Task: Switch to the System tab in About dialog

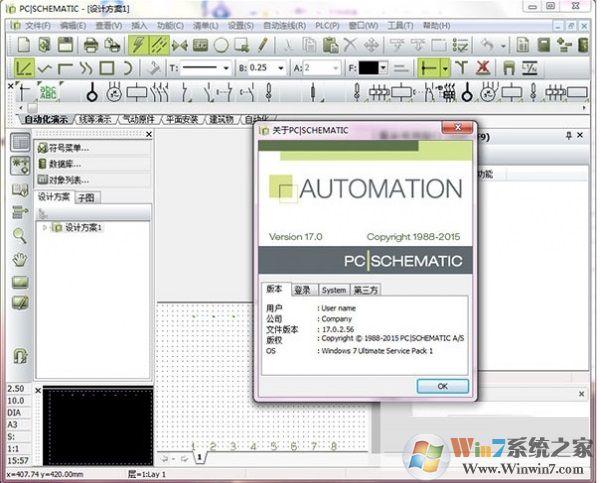Action: (x=334, y=290)
